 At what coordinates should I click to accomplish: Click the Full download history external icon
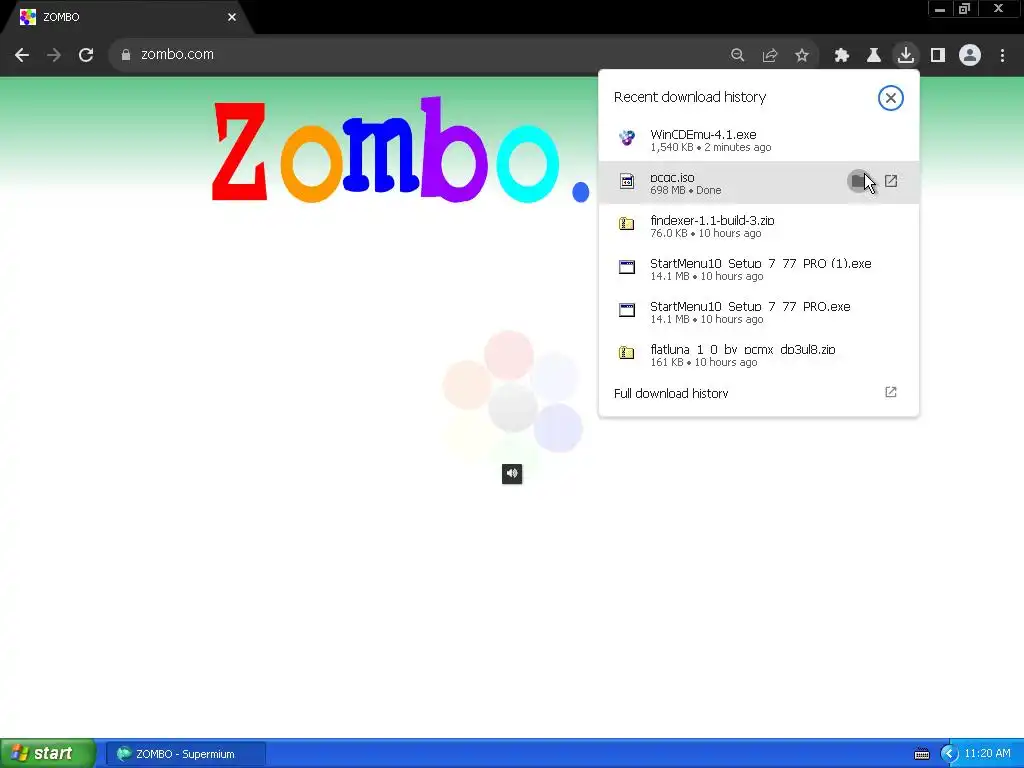(891, 392)
